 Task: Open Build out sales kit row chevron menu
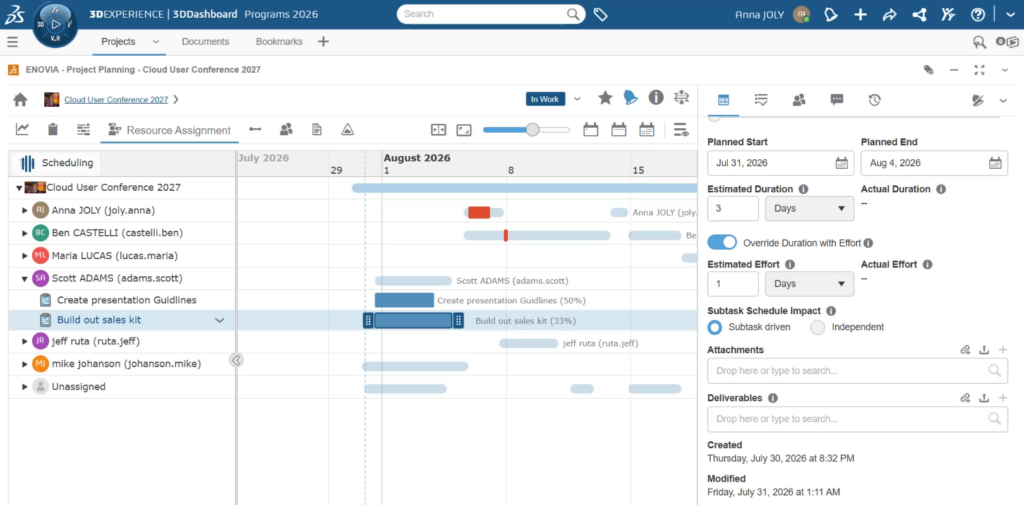click(x=219, y=320)
